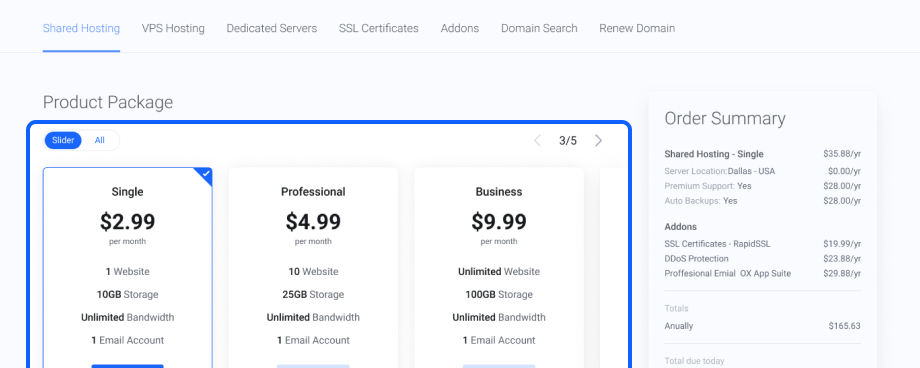
Task: Click the Order Summary heading
Action: pyautogui.click(x=725, y=119)
